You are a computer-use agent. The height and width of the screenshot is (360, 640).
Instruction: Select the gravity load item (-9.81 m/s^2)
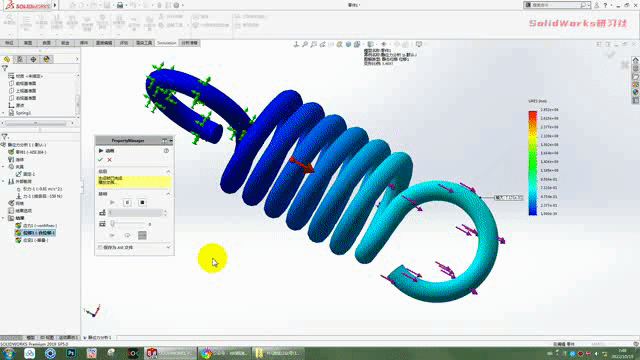40,189
